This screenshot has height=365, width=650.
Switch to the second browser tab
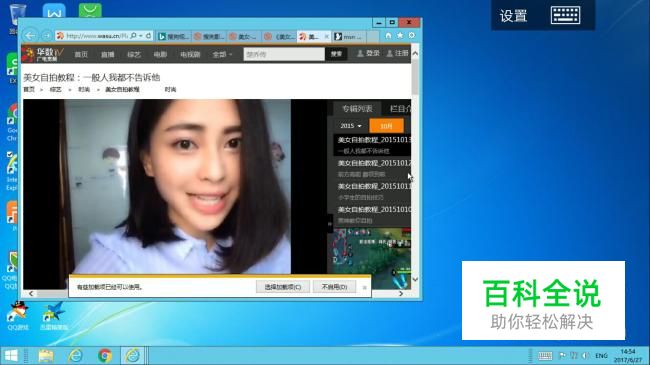point(209,37)
